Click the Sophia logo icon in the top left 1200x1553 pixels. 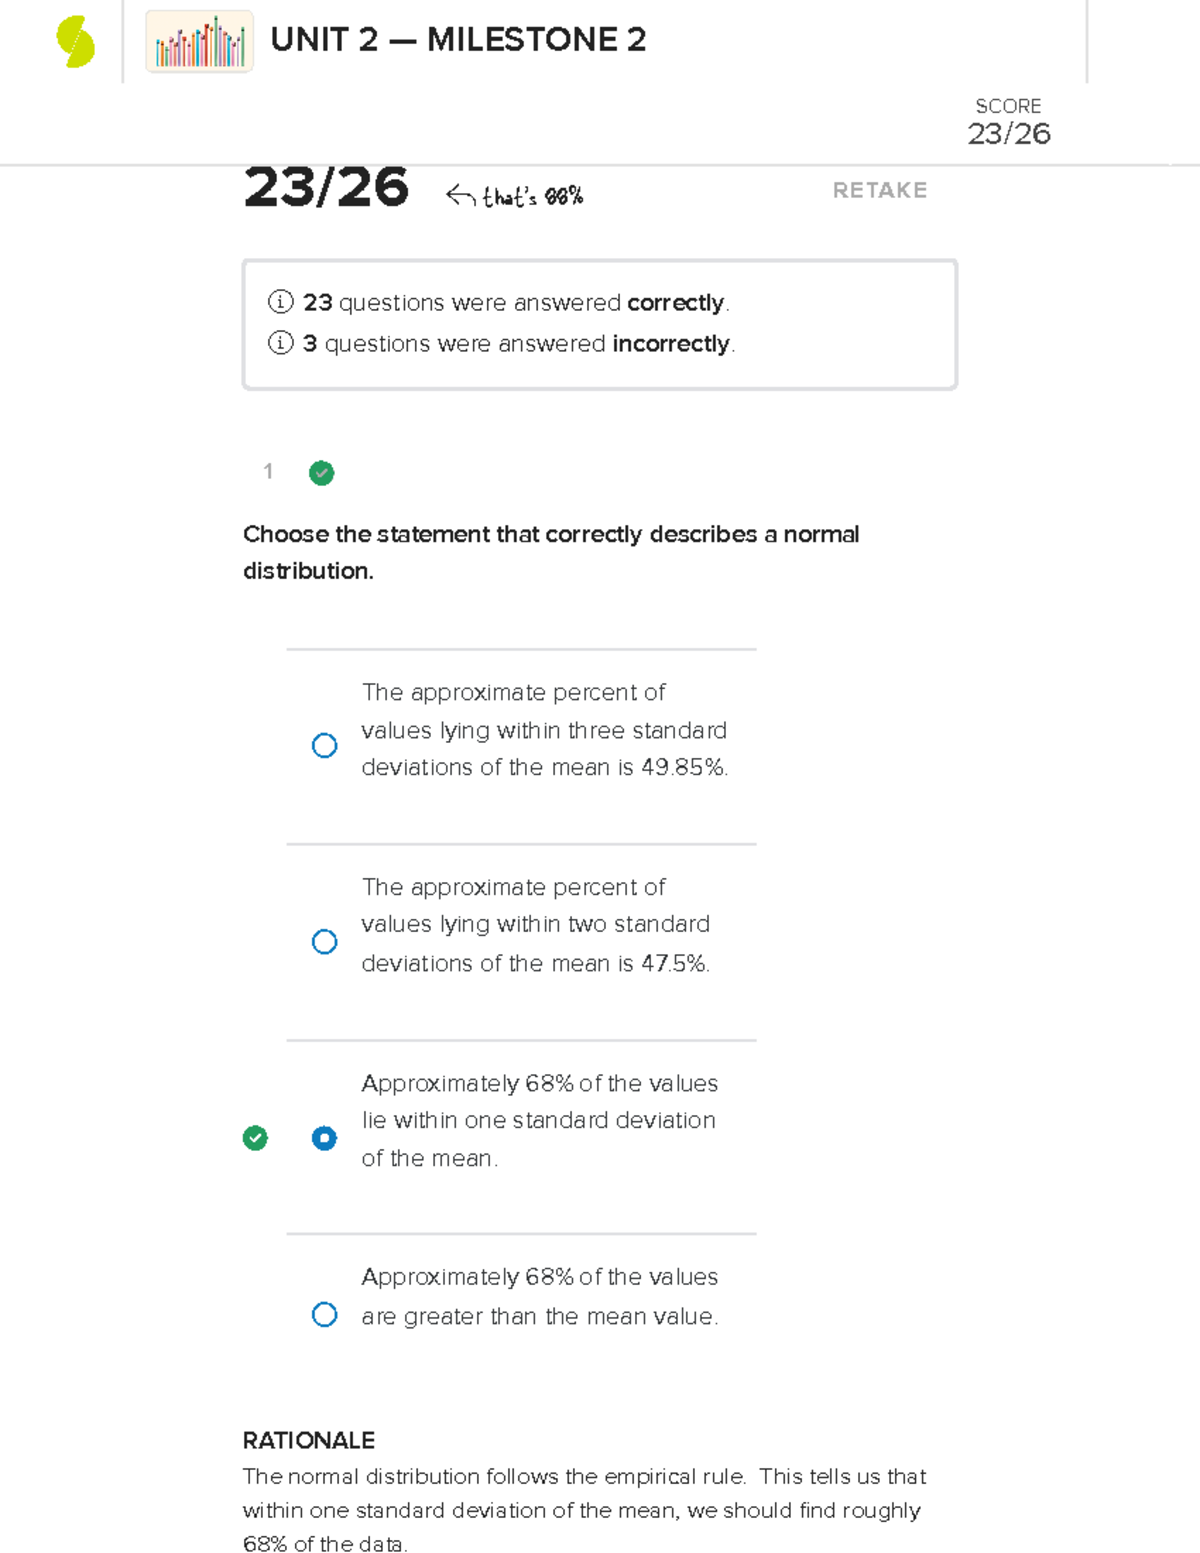[72, 38]
